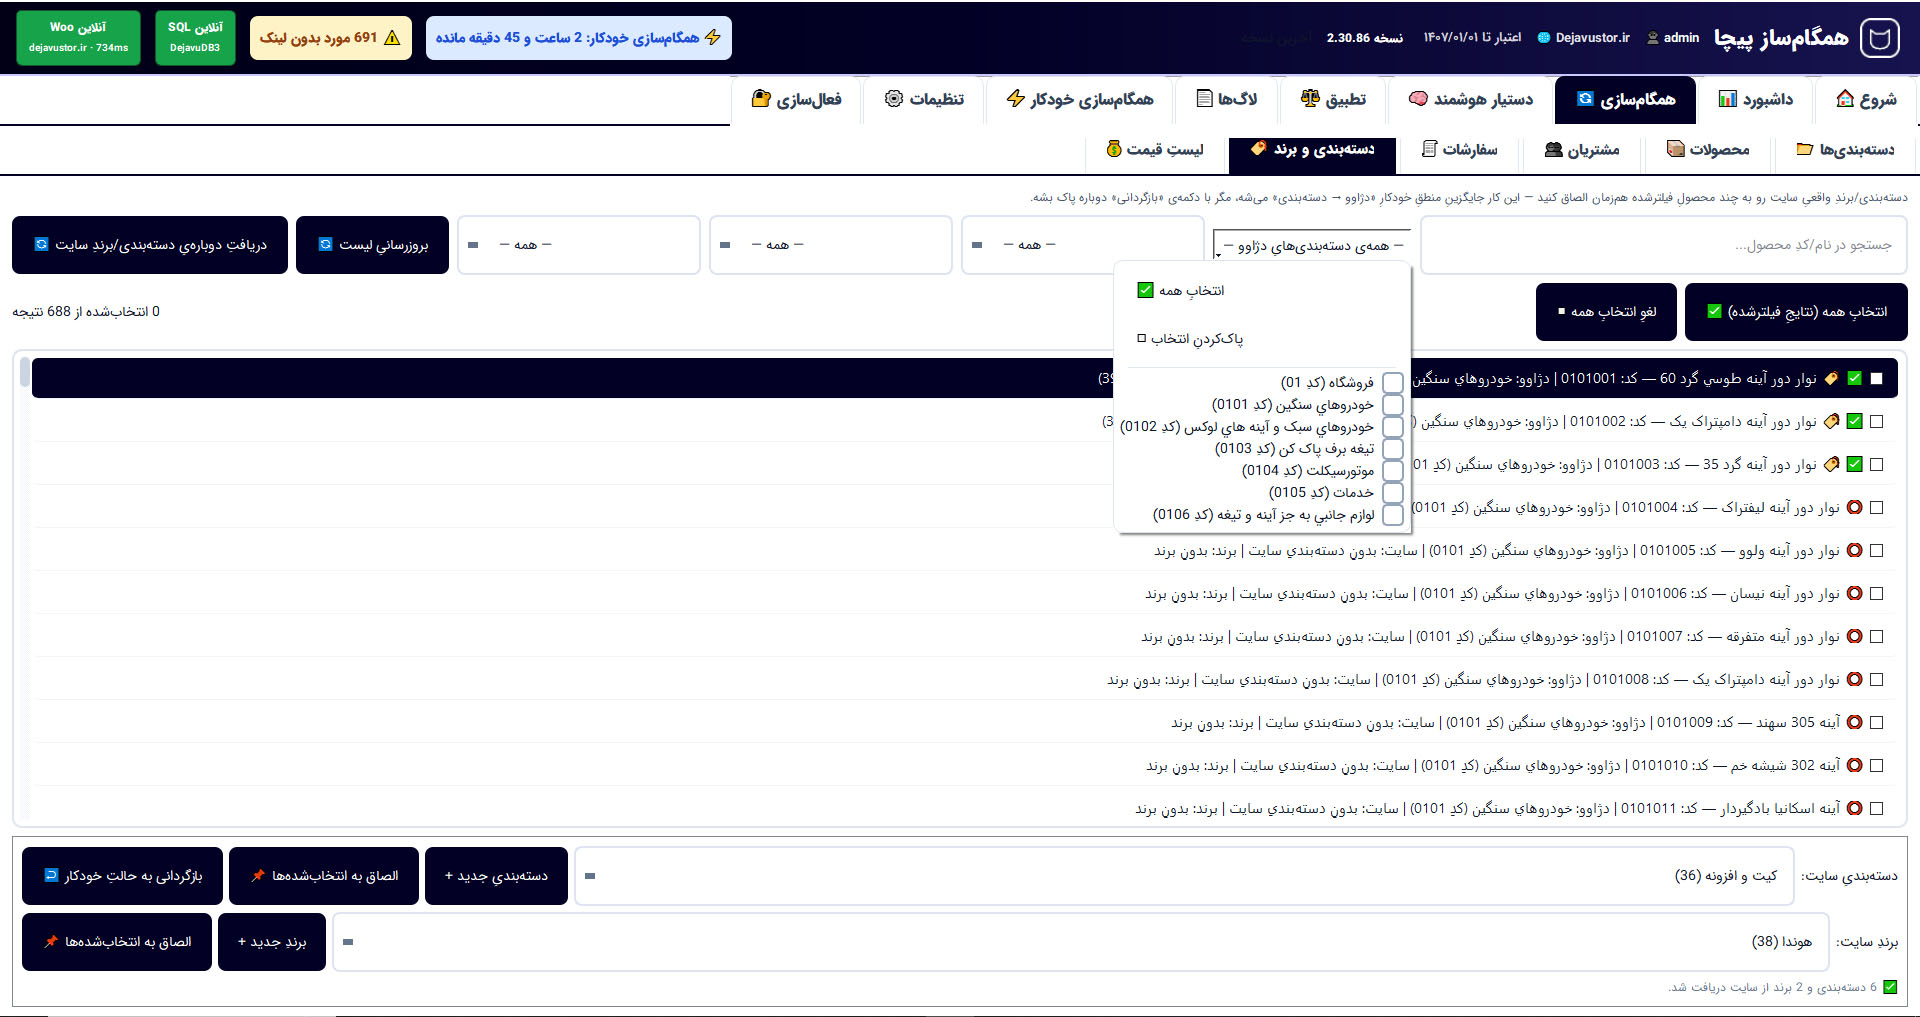
Task: Click انتخاب همه (نتایج فیلترشده) button
Action: pos(1797,312)
